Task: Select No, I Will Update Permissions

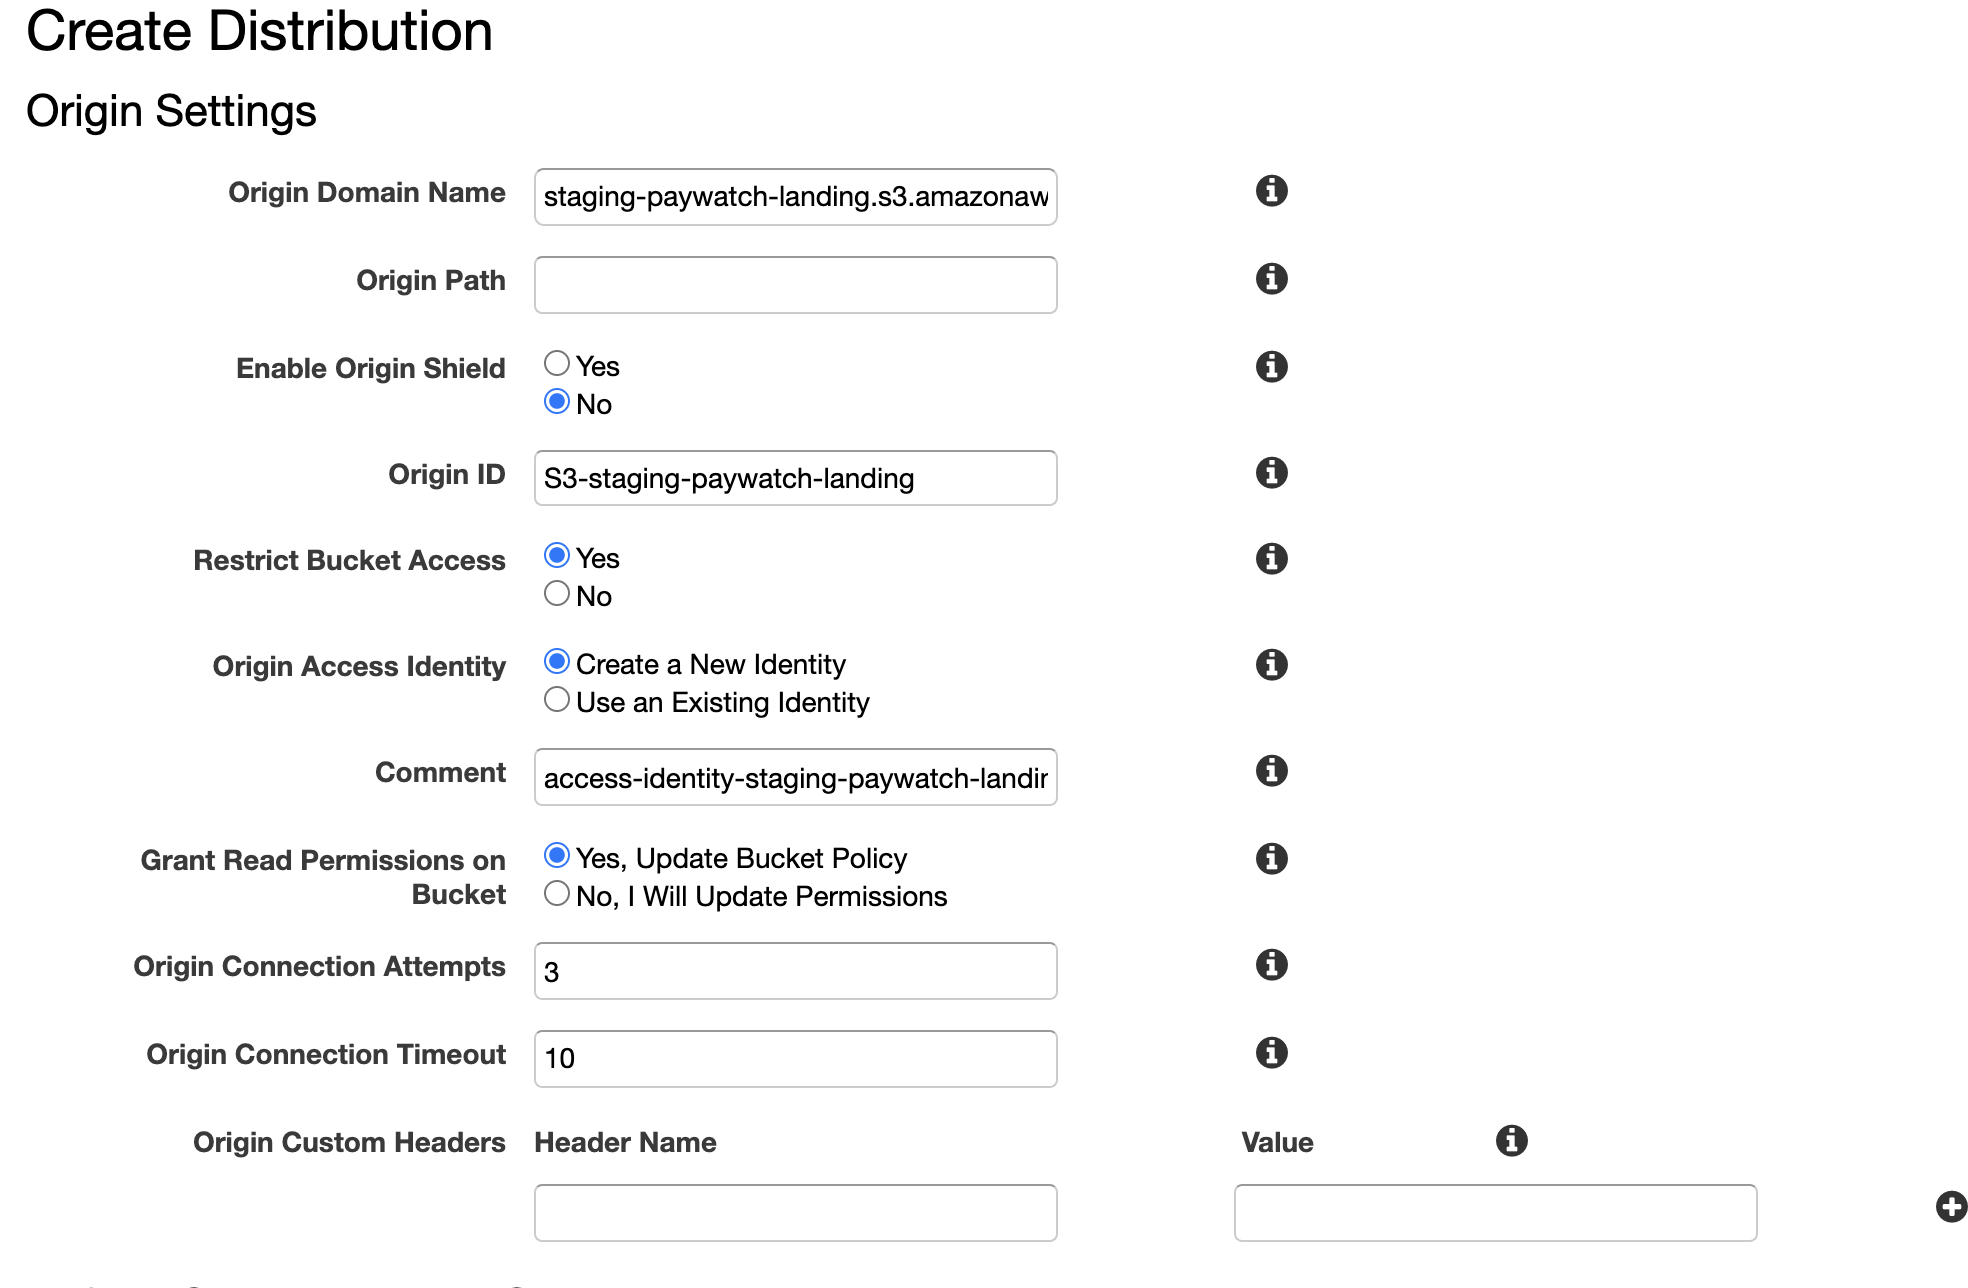Action: pos(557,893)
